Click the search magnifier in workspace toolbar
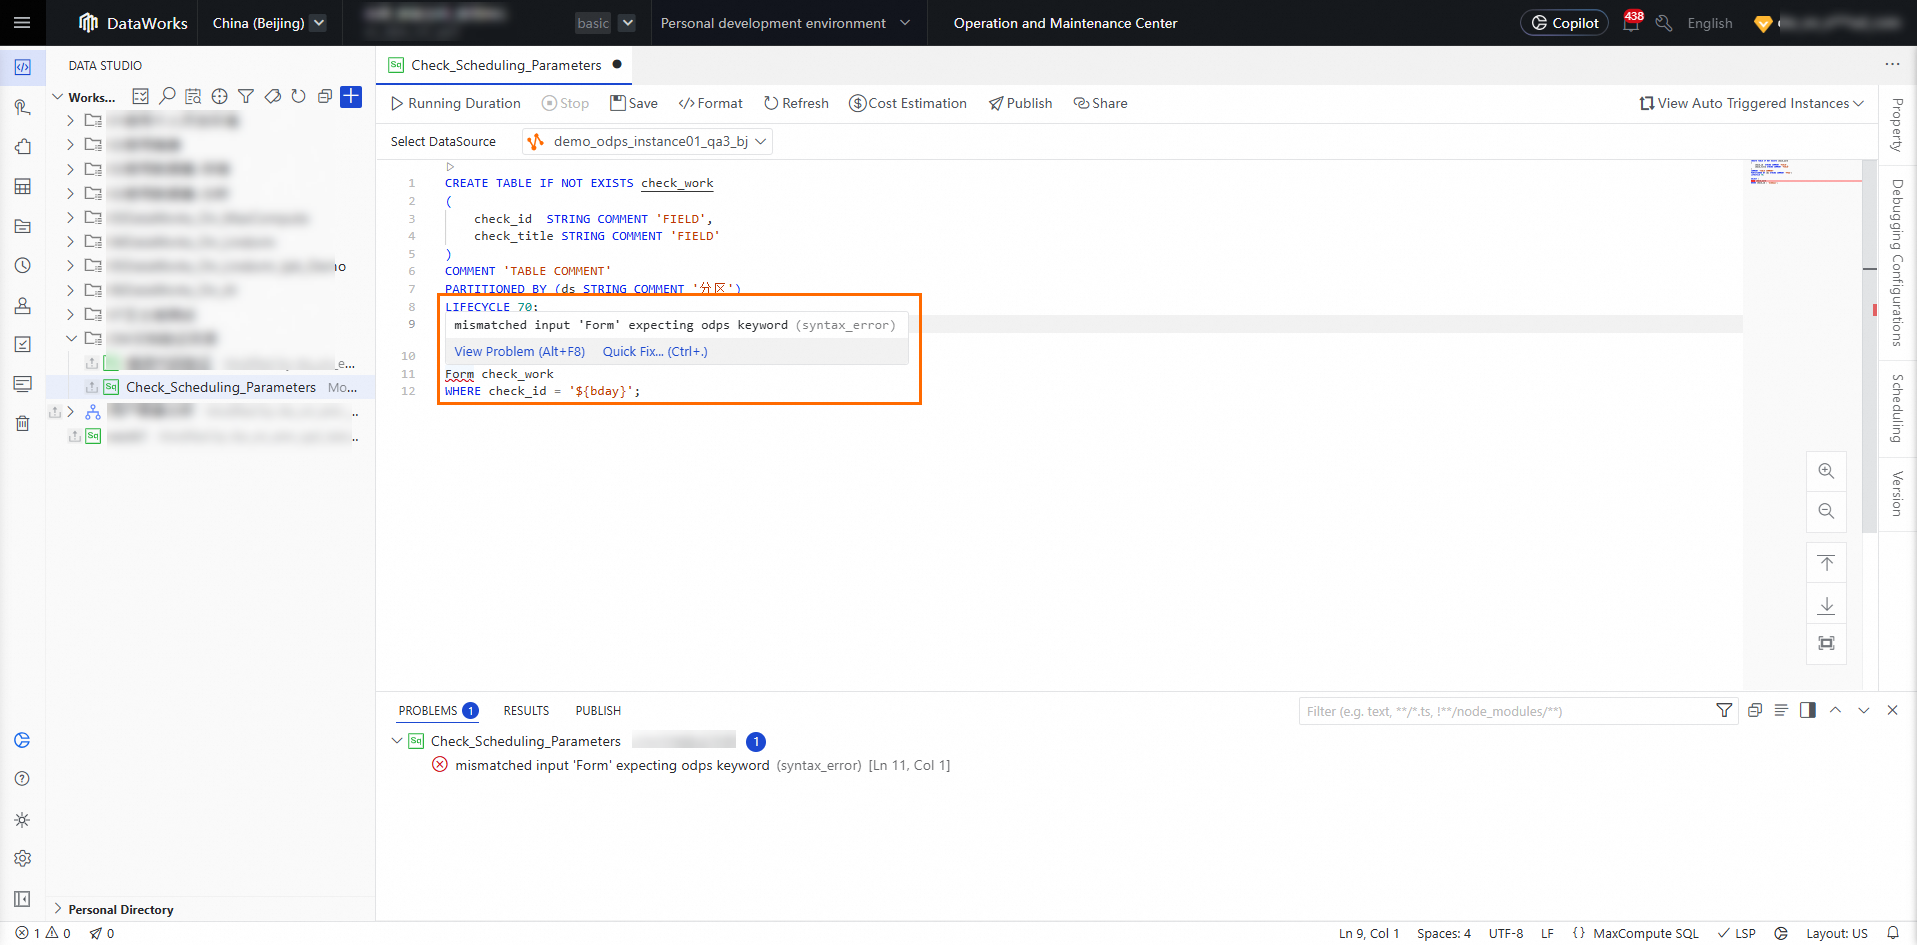This screenshot has height=945, width=1917. click(167, 96)
